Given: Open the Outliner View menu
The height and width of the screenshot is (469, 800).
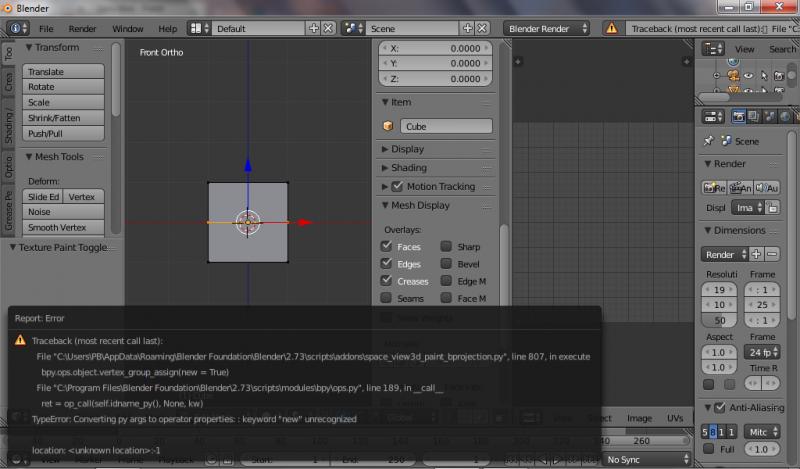Looking at the screenshot, I should point(744,49).
